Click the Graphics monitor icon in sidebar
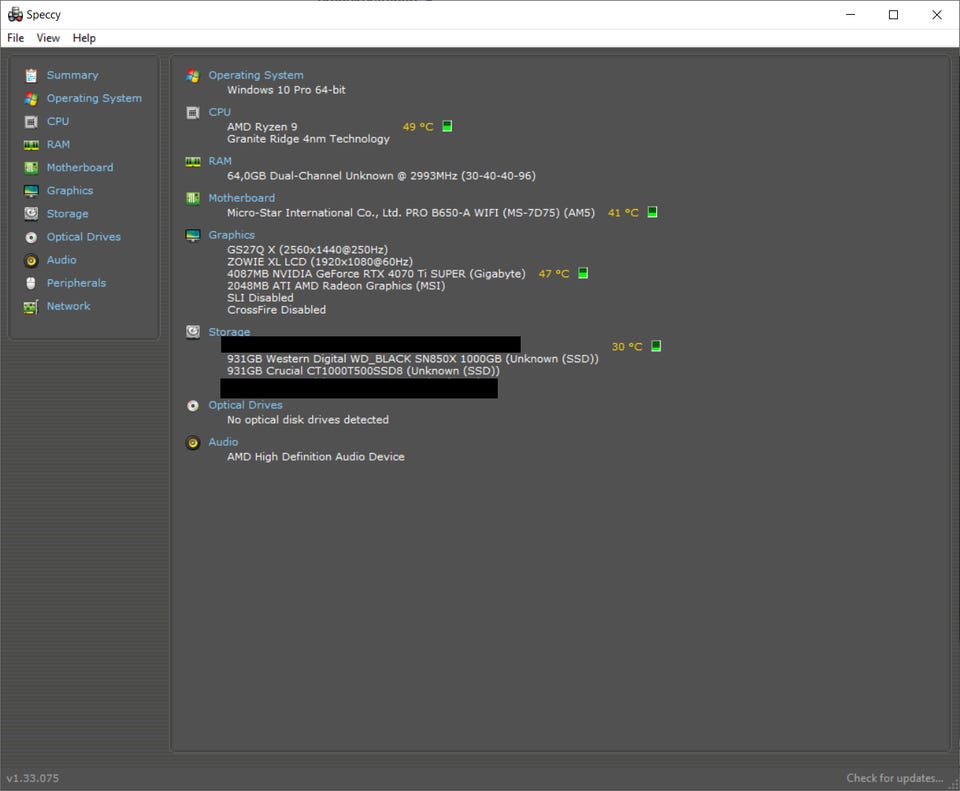The width and height of the screenshot is (960, 791). click(31, 191)
